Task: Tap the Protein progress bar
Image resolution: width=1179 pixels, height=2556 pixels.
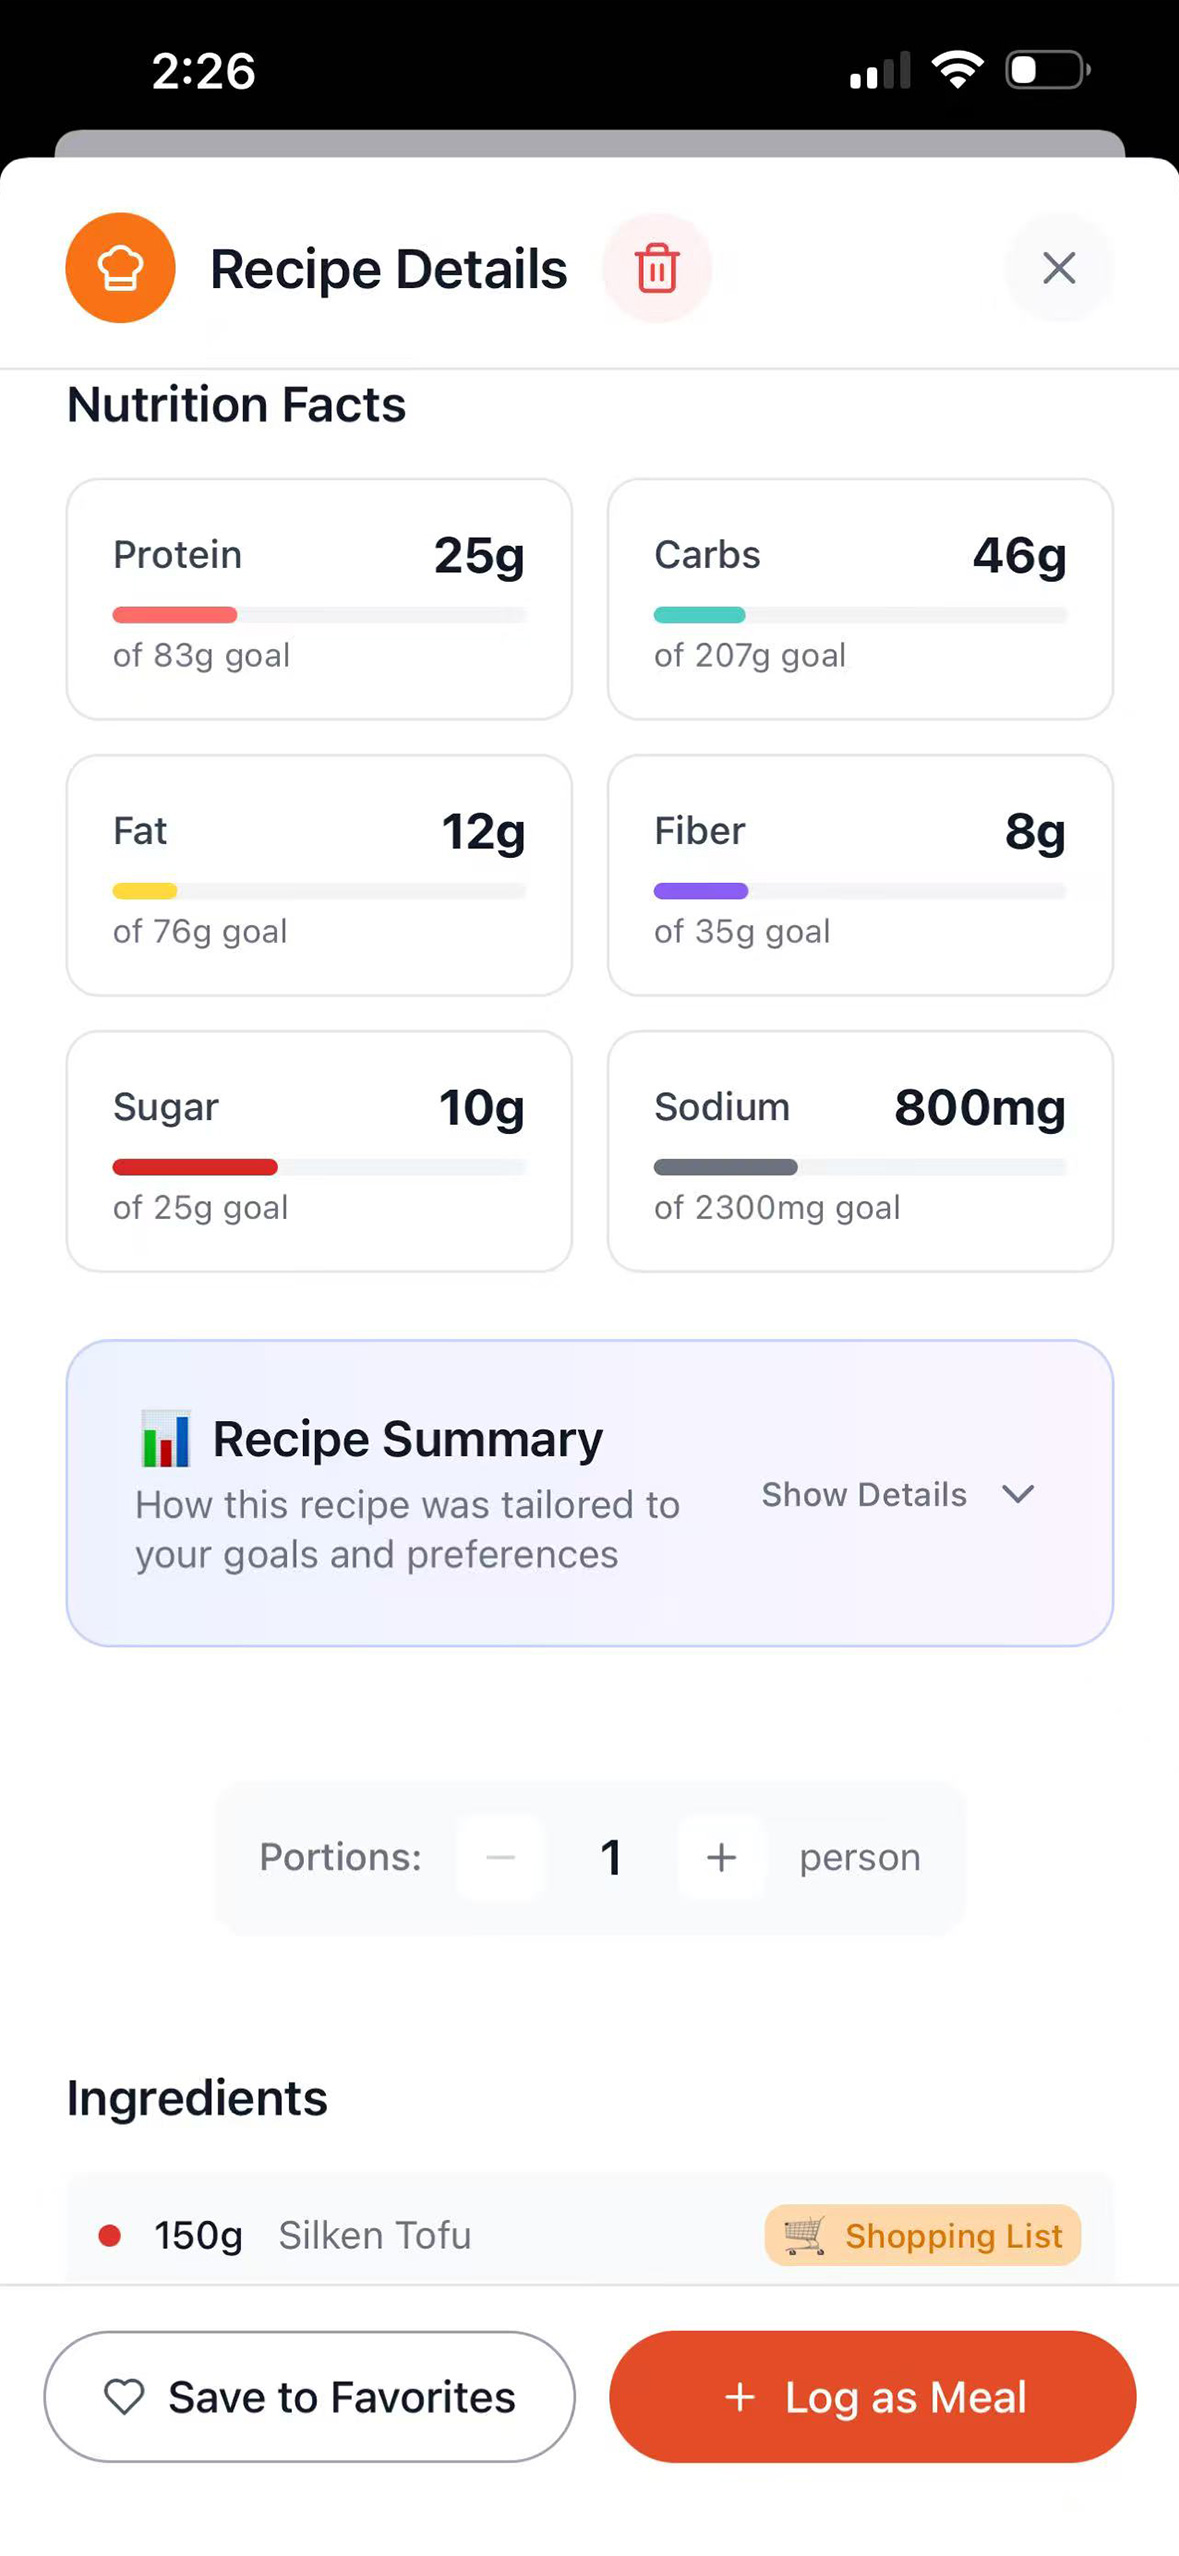Action: (319, 614)
